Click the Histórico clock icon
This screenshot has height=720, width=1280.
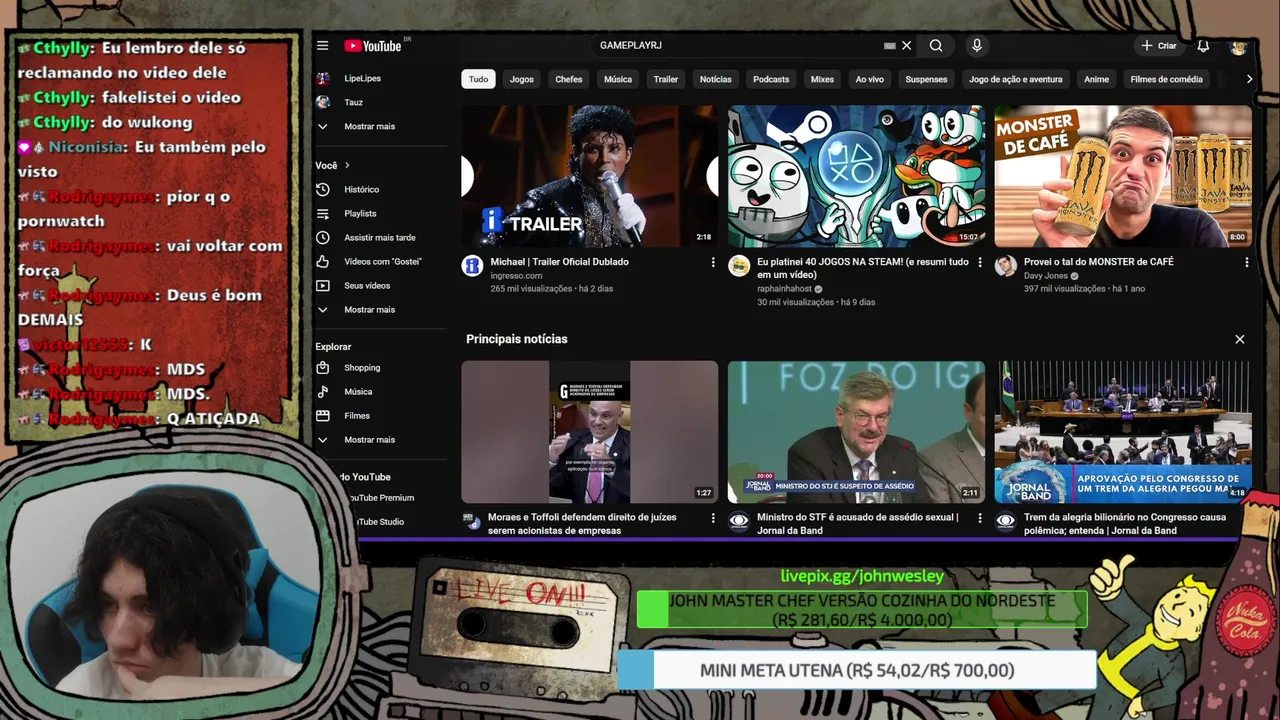coord(323,189)
